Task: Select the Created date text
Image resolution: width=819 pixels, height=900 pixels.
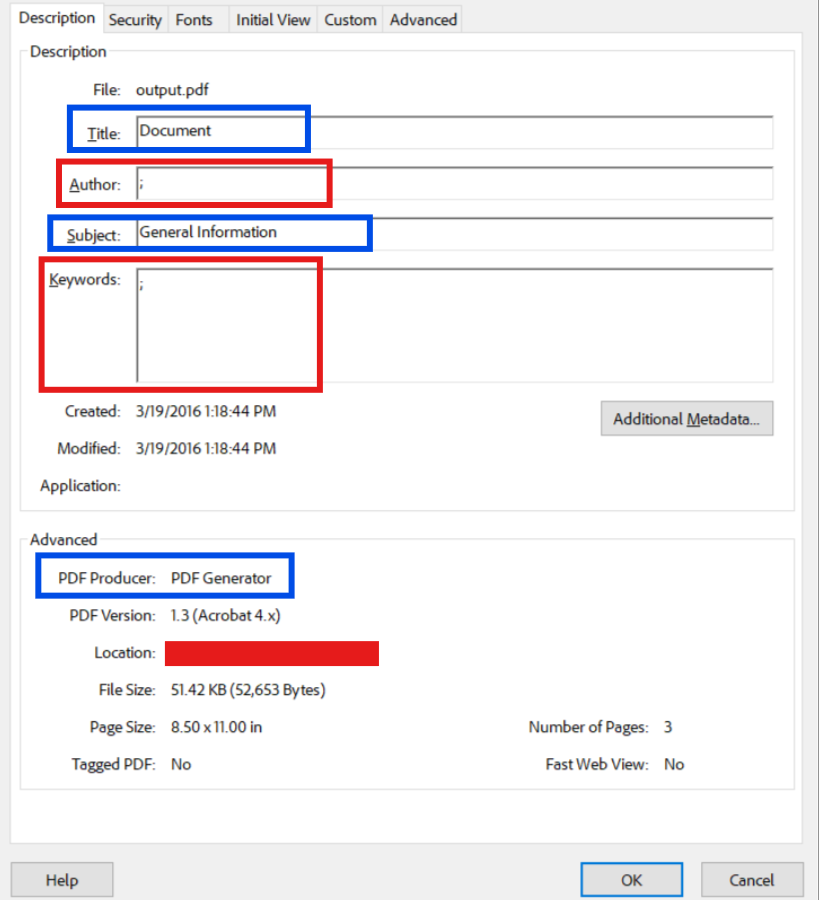Action: [x=207, y=411]
